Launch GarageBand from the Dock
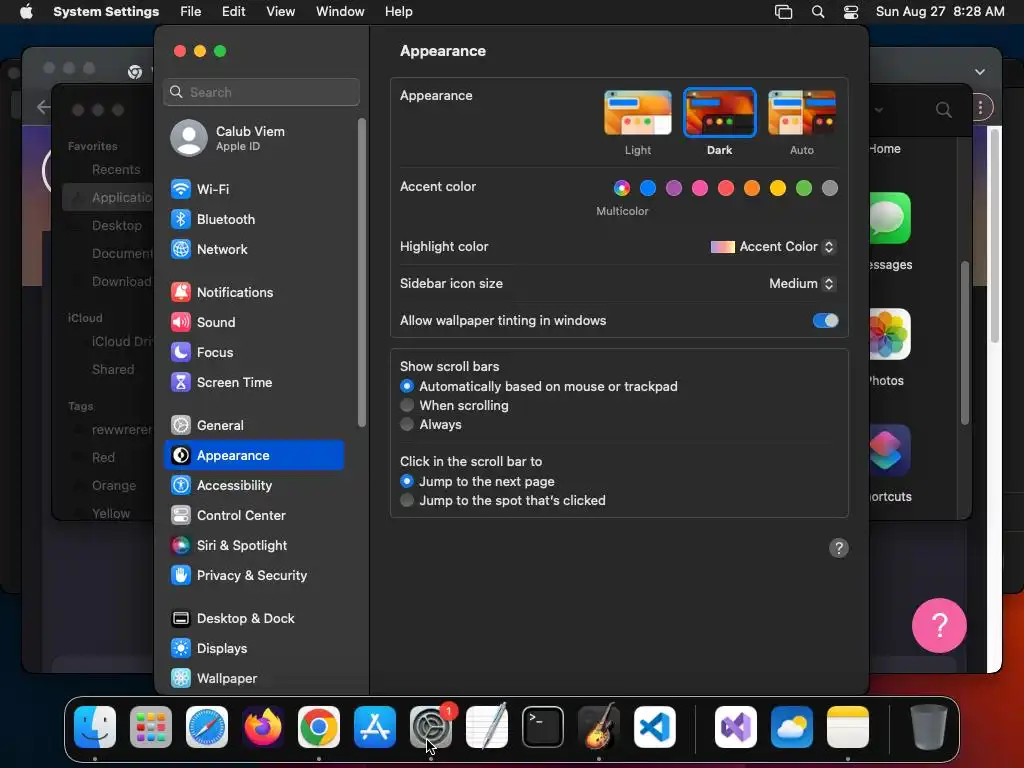 598,728
